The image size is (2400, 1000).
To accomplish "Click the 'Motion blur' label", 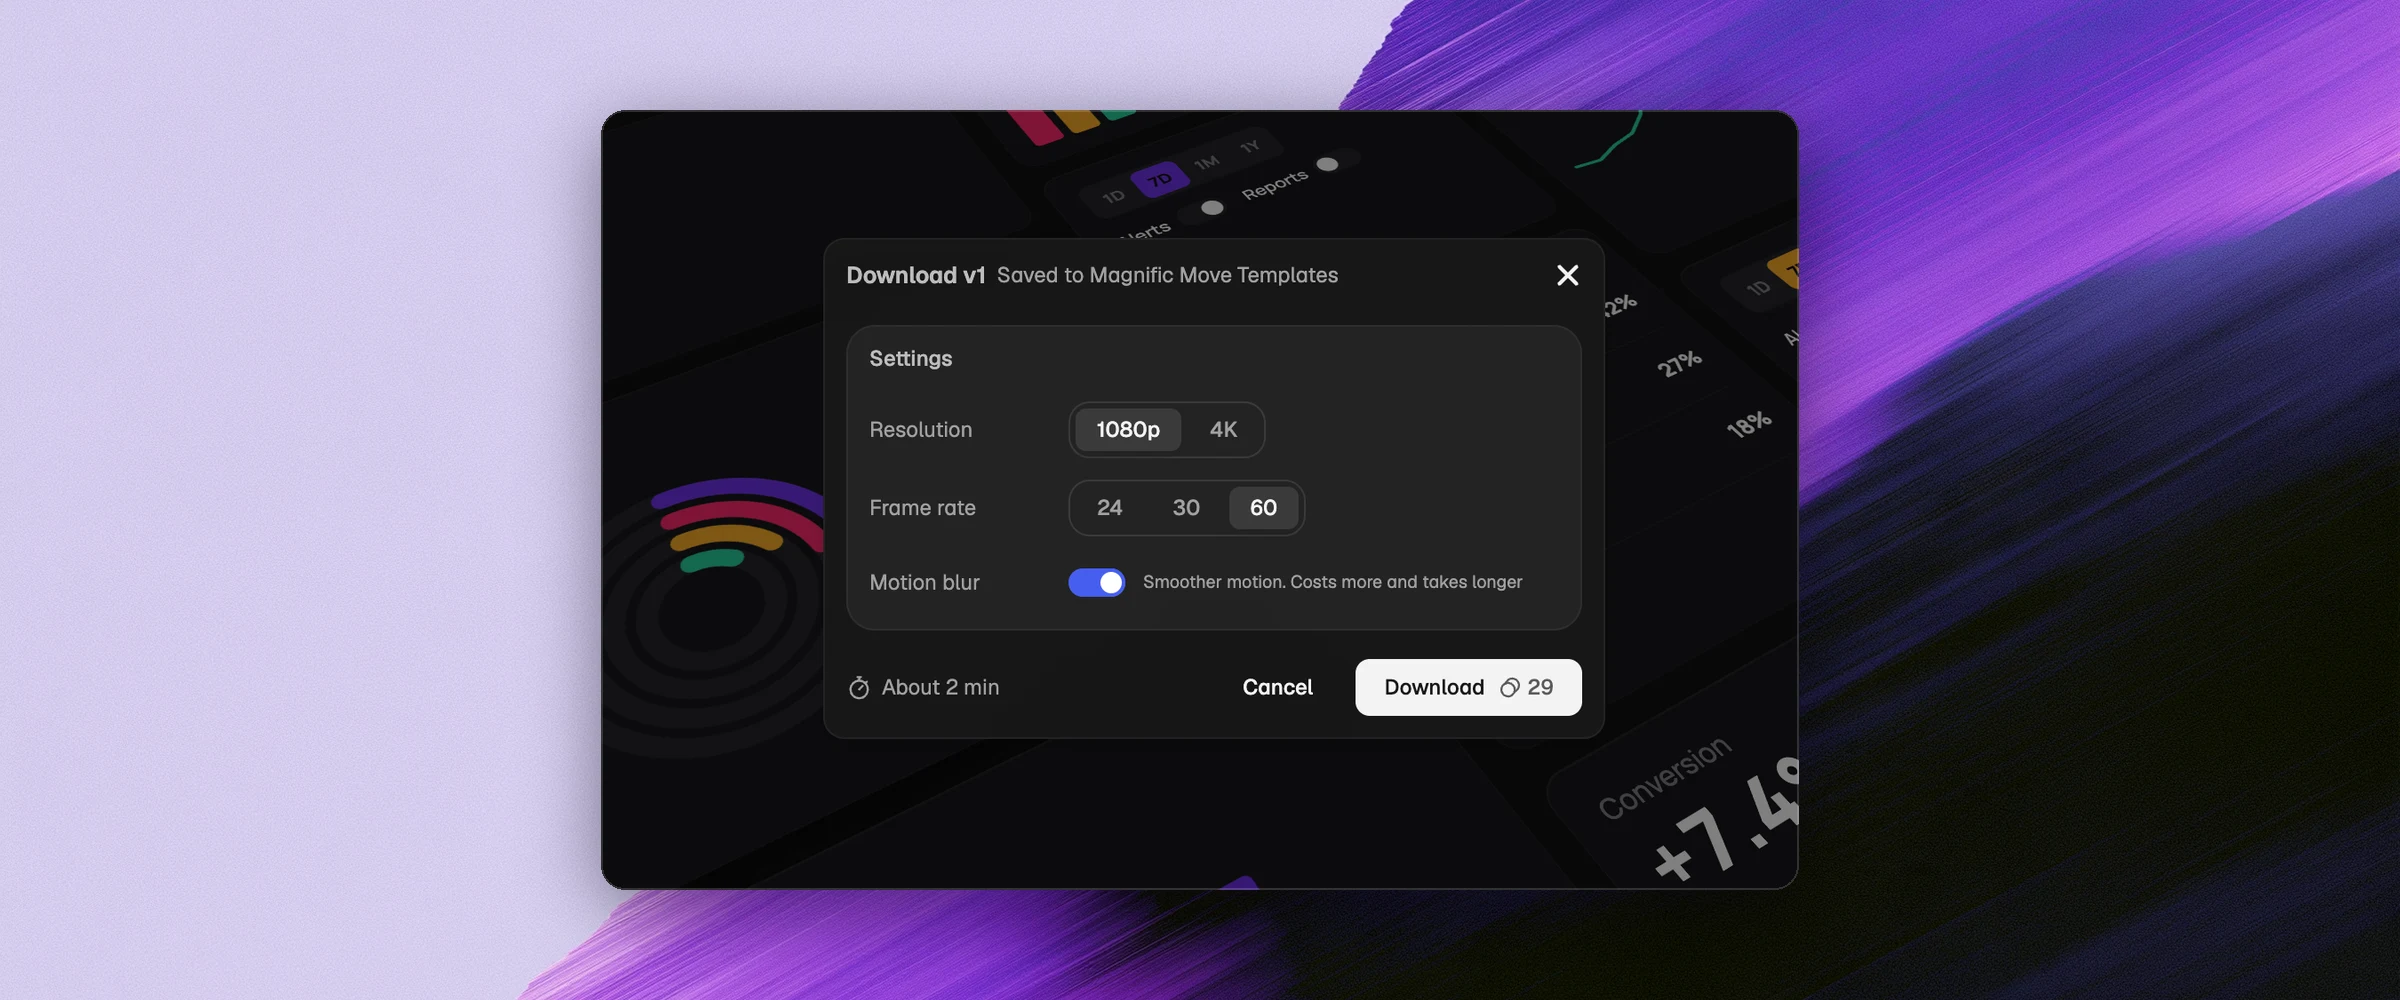I will pos(924,582).
